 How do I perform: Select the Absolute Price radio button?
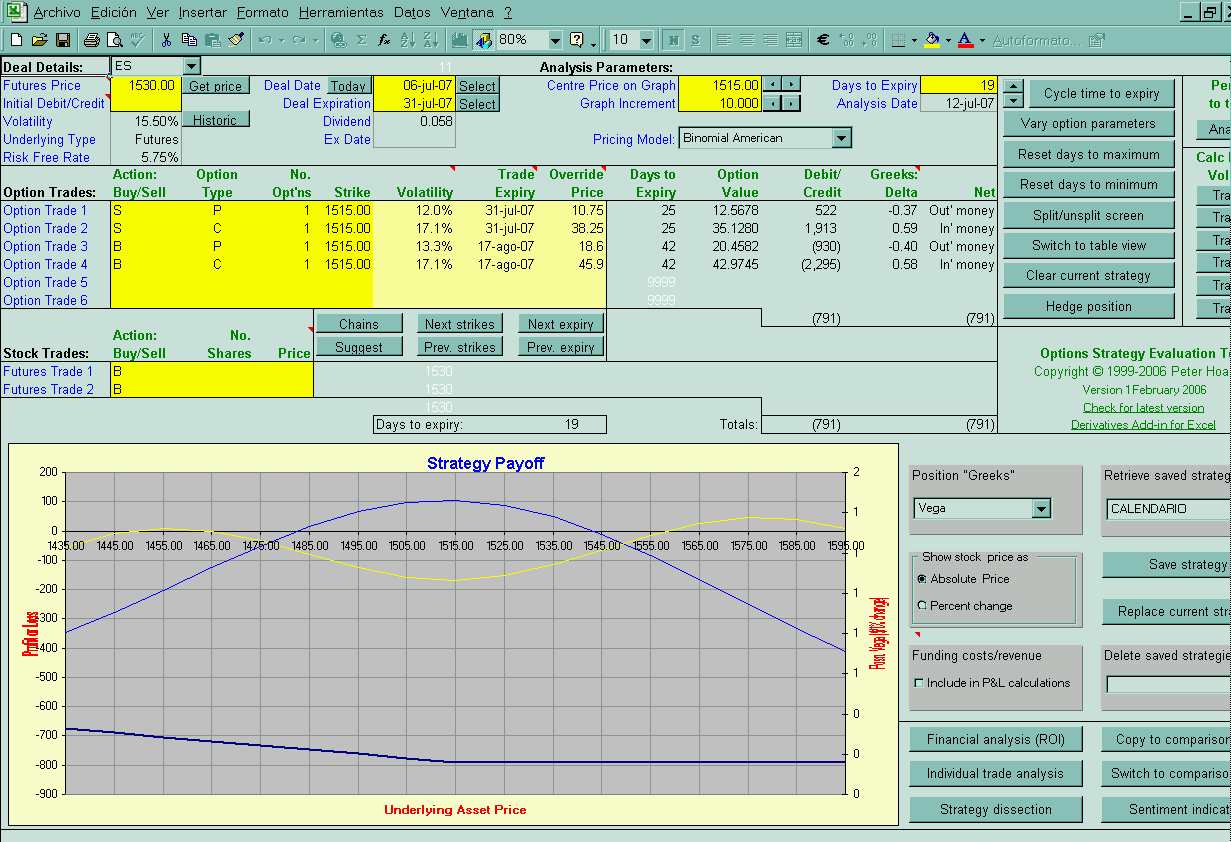point(921,579)
